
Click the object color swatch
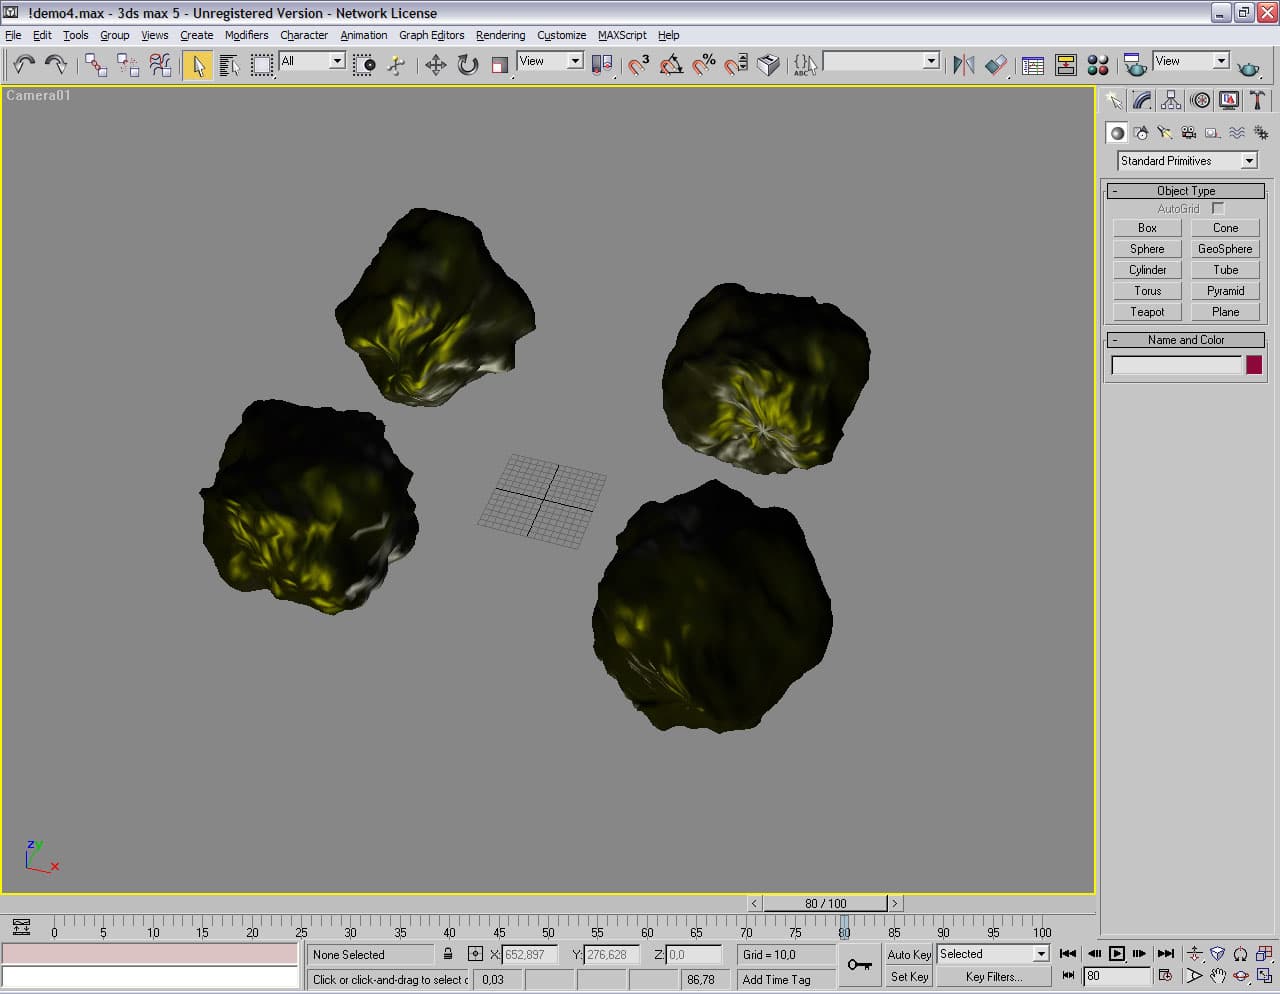point(1253,365)
